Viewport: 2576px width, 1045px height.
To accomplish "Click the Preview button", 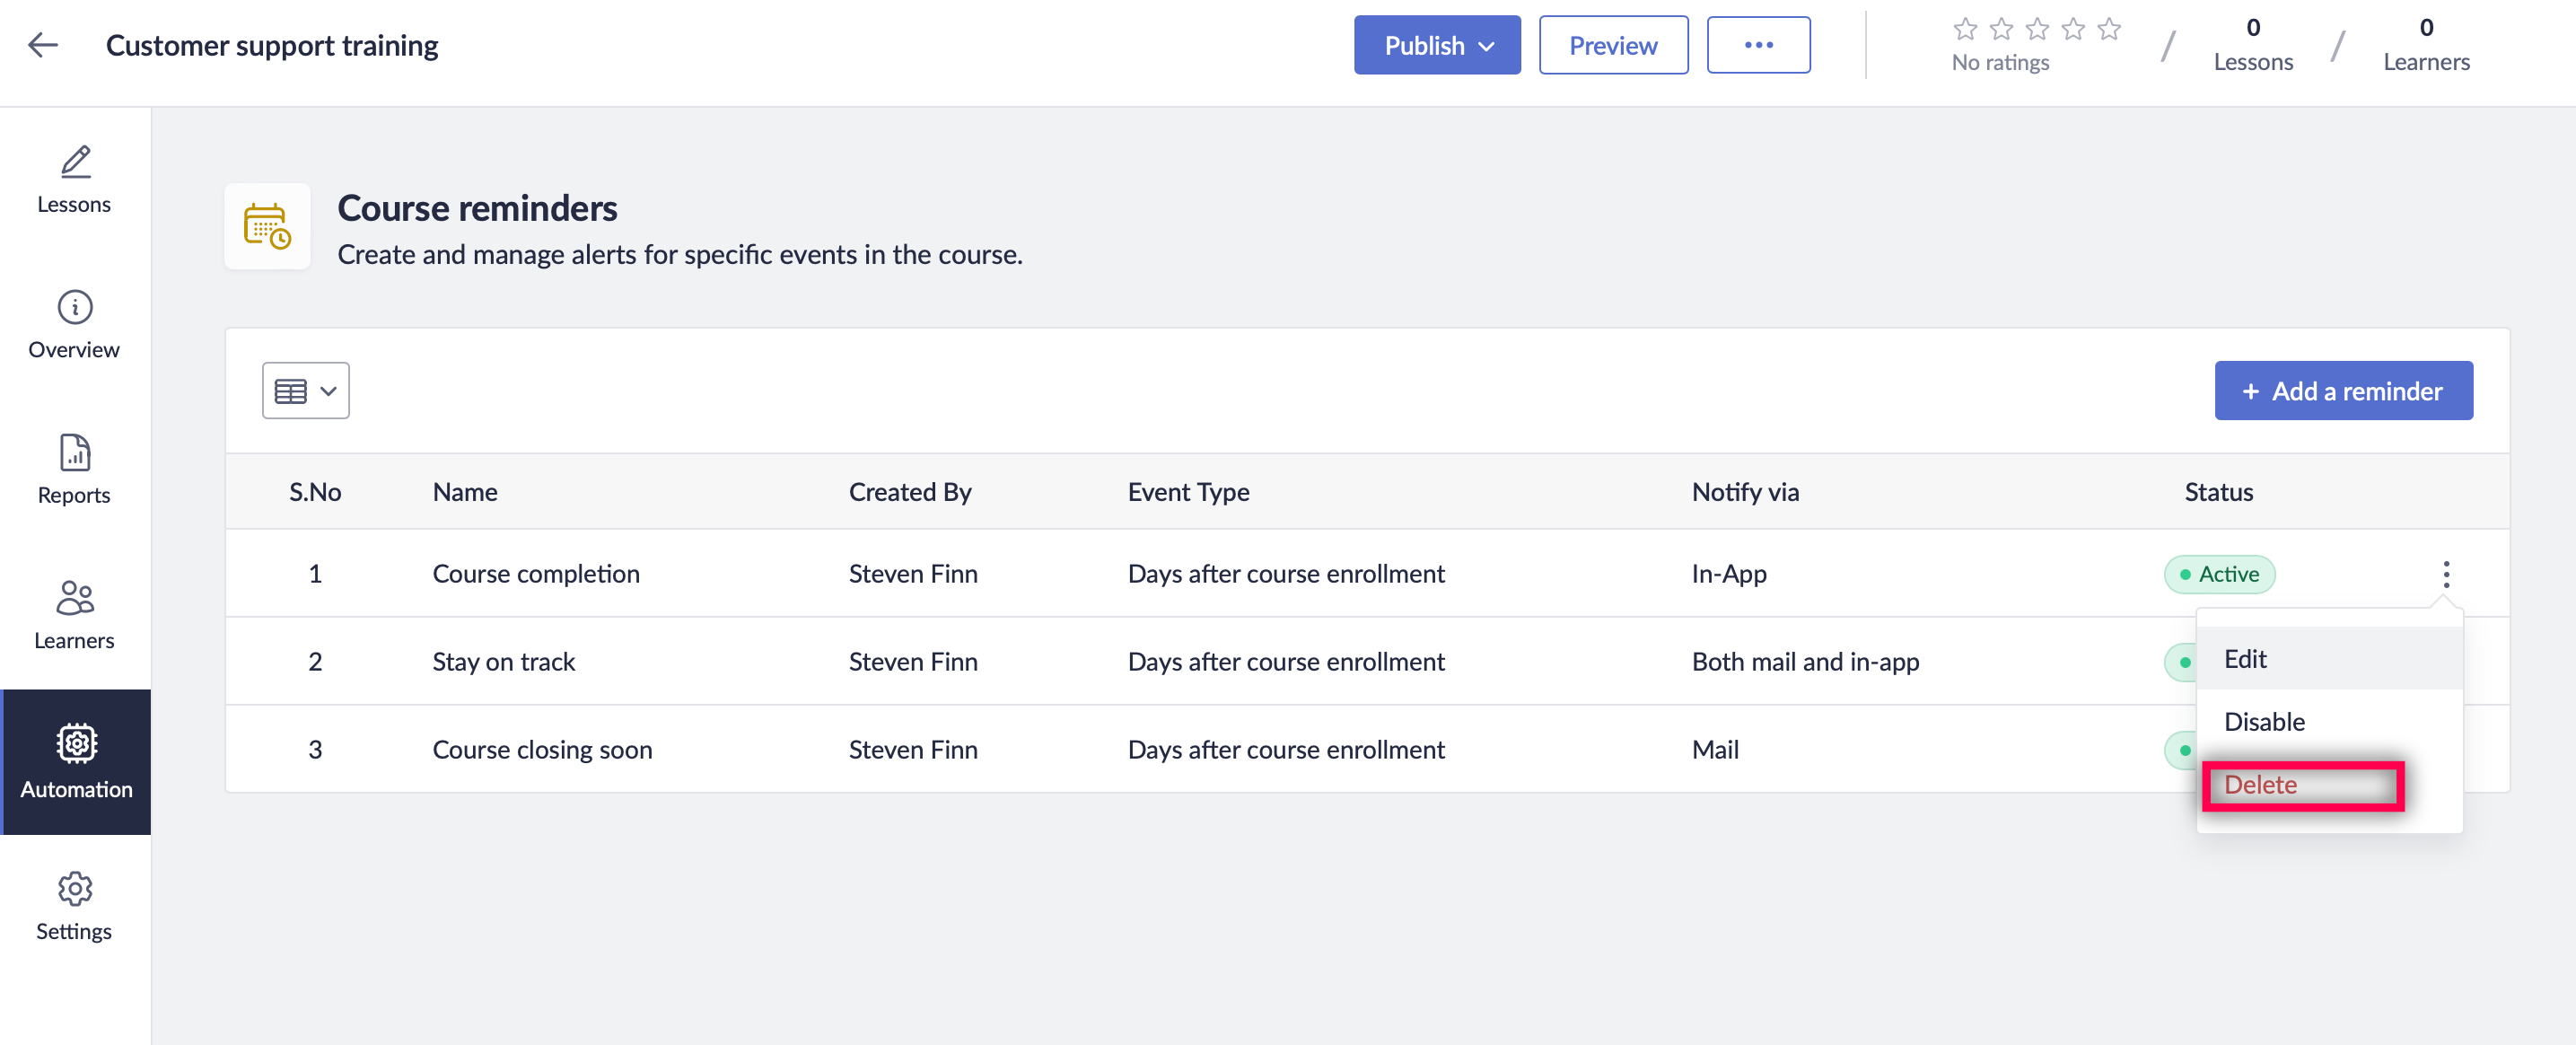I will 1613,45.
